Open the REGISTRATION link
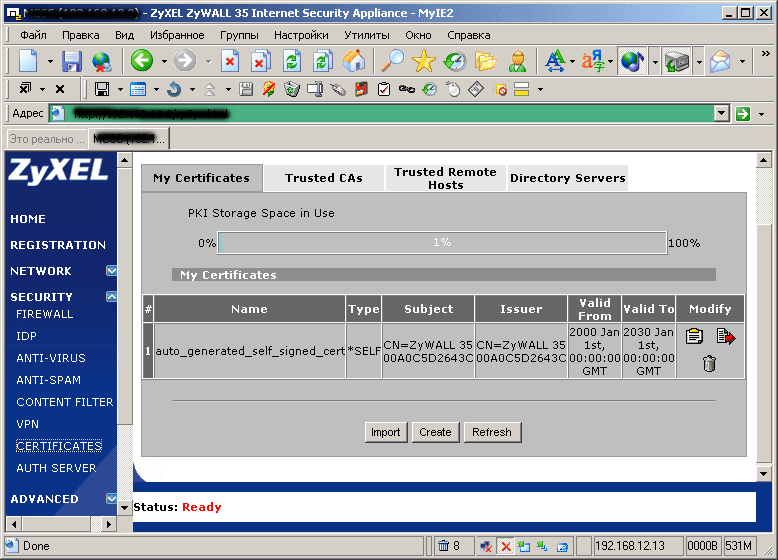Image resolution: width=778 pixels, height=560 pixels. pos(58,245)
